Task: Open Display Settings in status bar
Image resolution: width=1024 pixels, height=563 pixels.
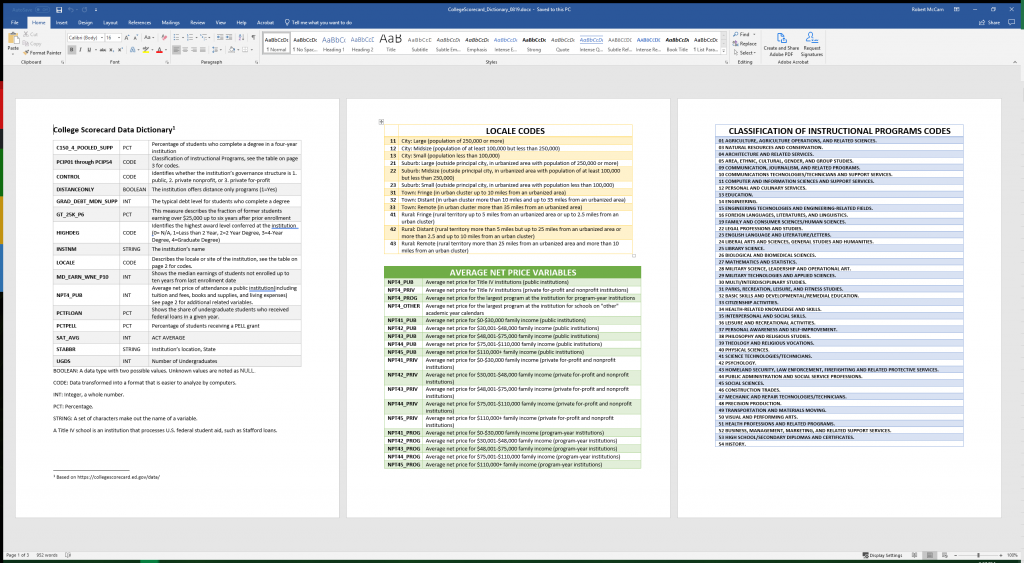Action: pyautogui.click(x=882, y=555)
